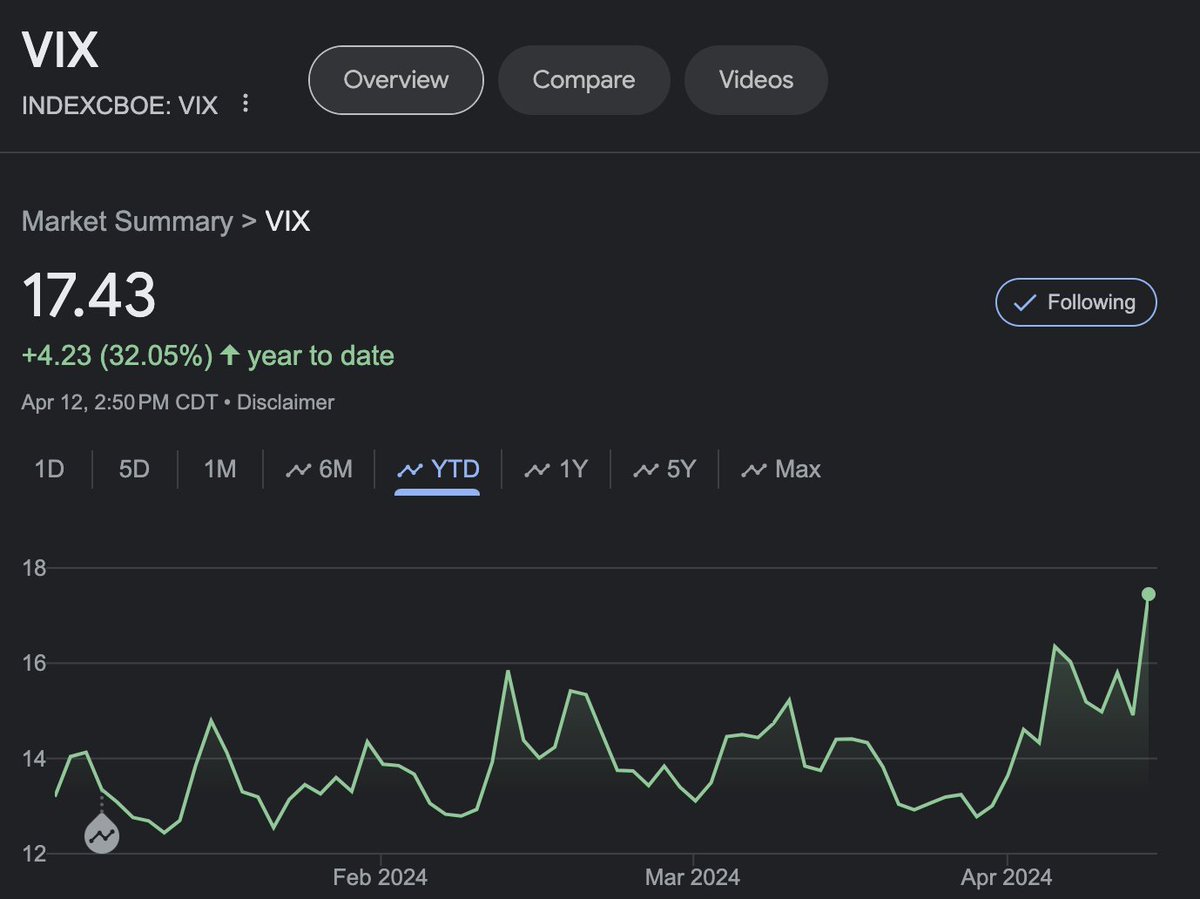Click the Feb 2024 axis label
Image resolution: width=1200 pixels, height=899 pixels.
coord(380,877)
